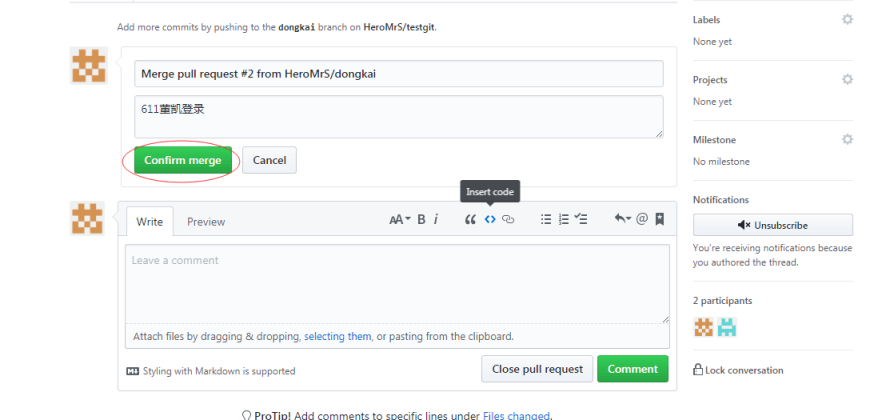Cancel the merge

tap(269, 160)
